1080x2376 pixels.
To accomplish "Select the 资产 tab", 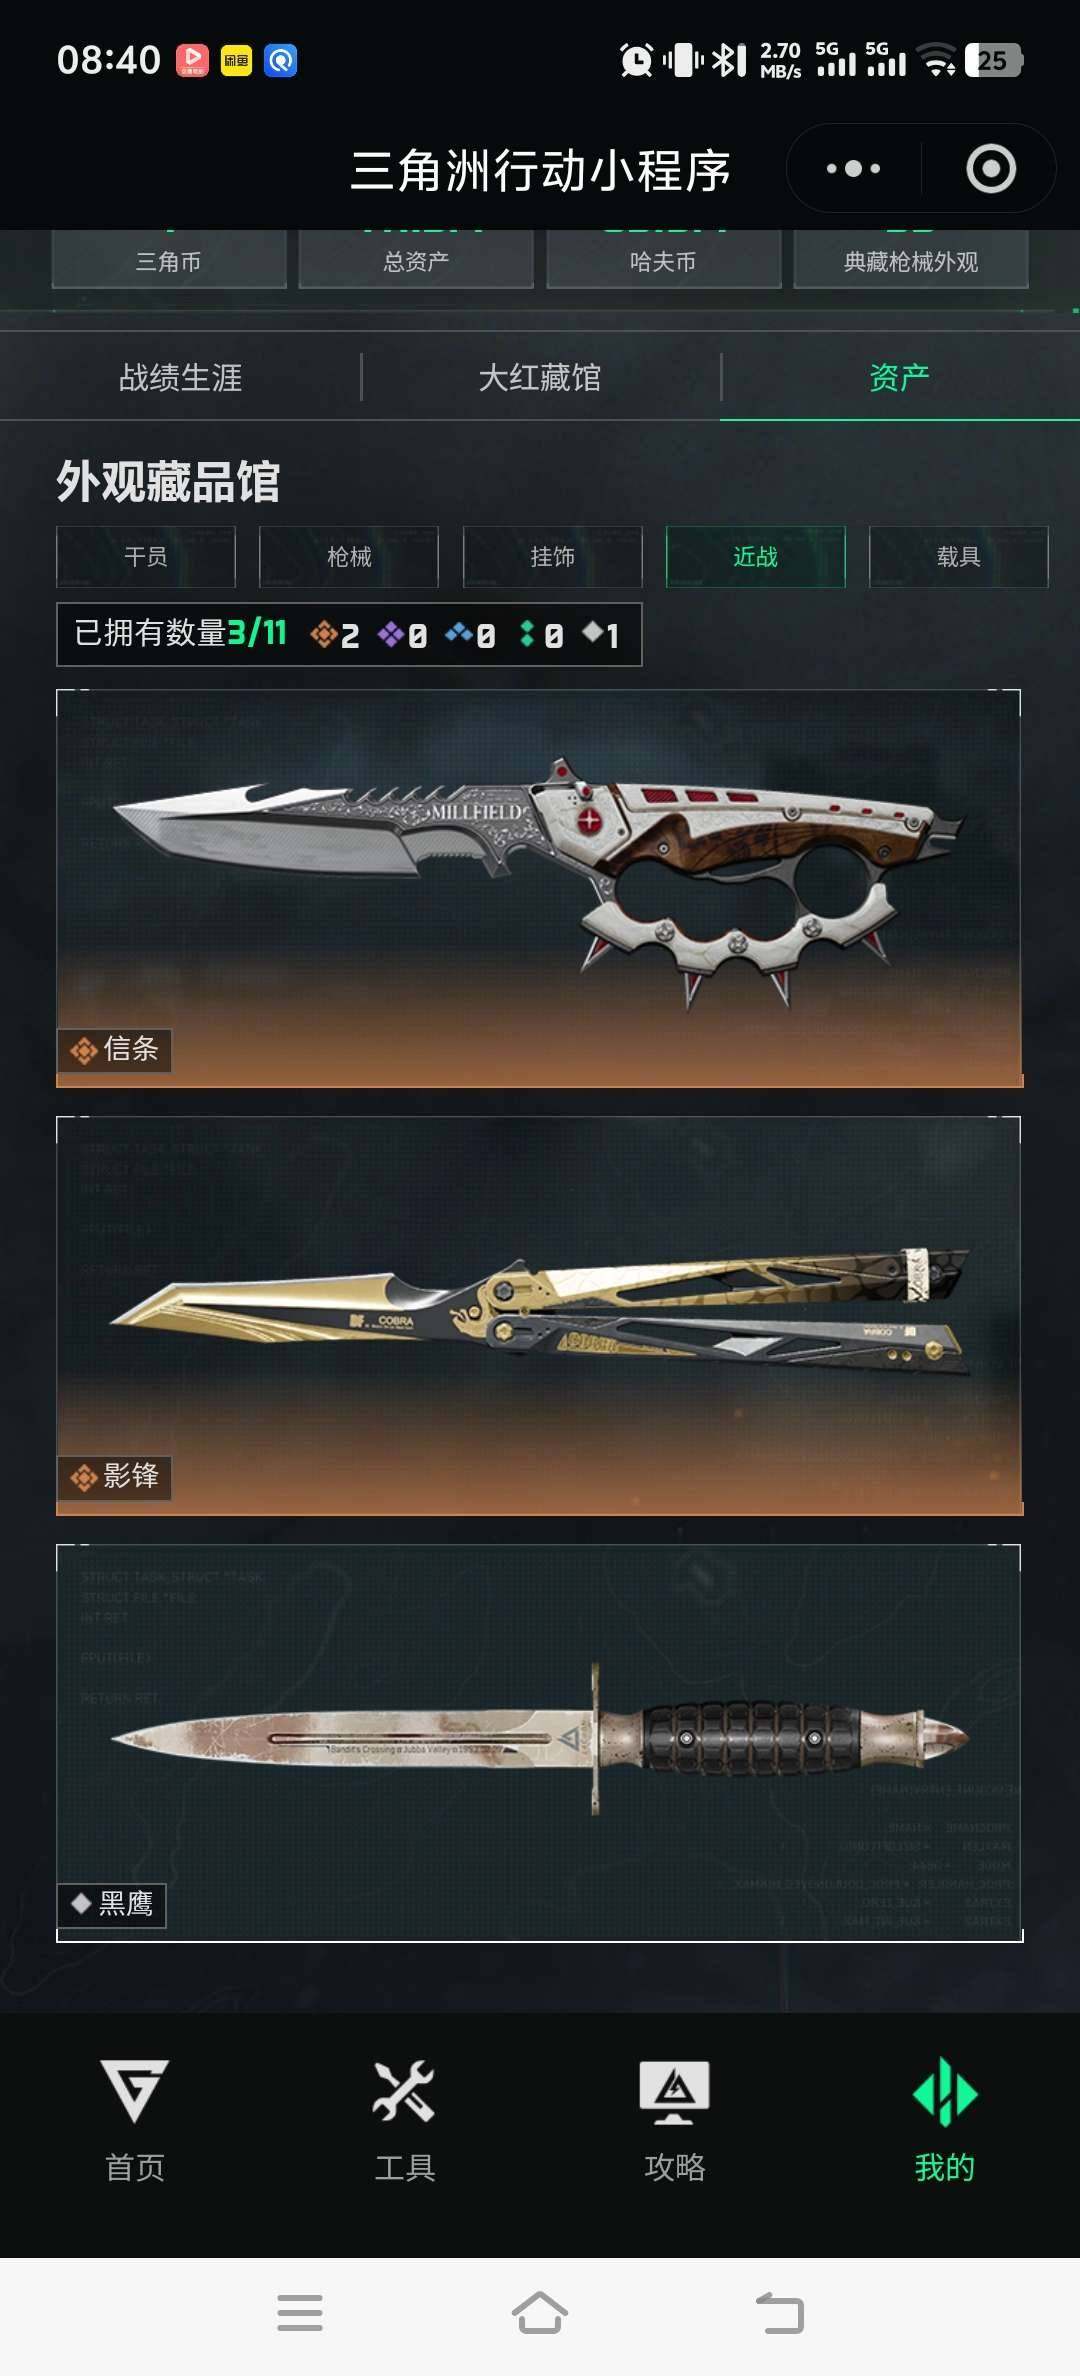I will (900, 378).
